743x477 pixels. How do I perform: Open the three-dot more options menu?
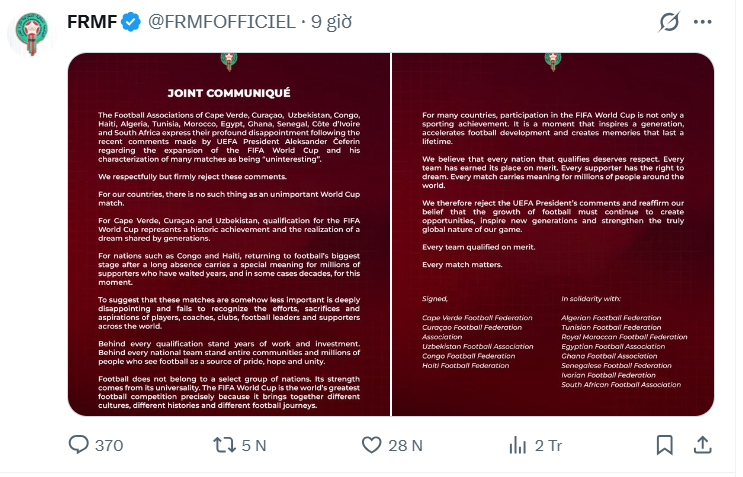702,22
